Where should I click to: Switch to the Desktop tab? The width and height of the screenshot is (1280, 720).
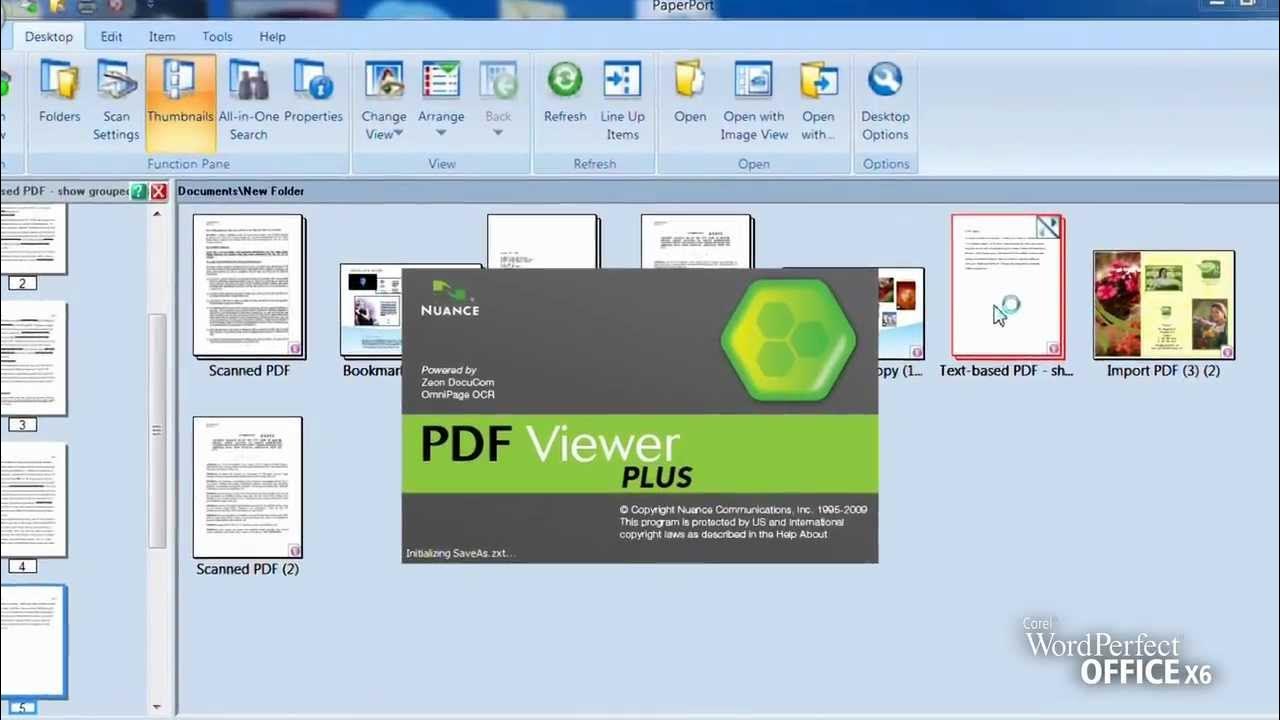pos(49,37)
